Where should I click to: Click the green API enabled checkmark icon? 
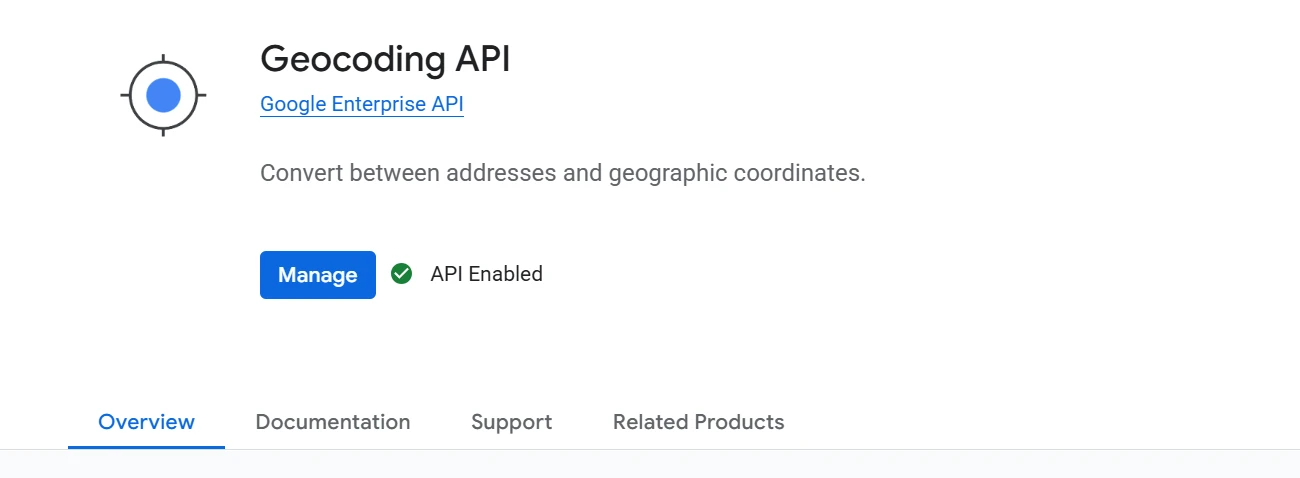[402, 273]
